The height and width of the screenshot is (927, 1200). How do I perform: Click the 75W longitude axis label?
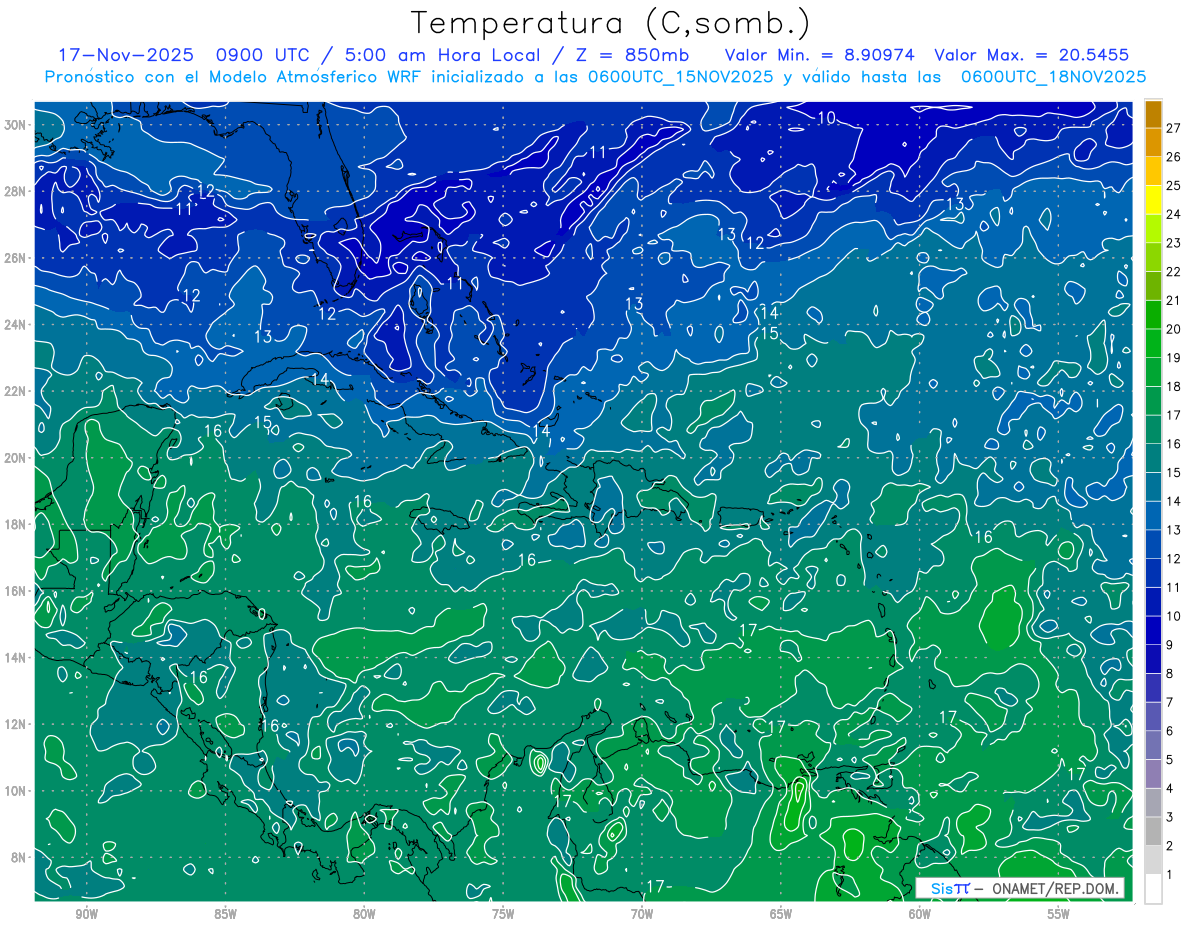[x=503, y=914]
